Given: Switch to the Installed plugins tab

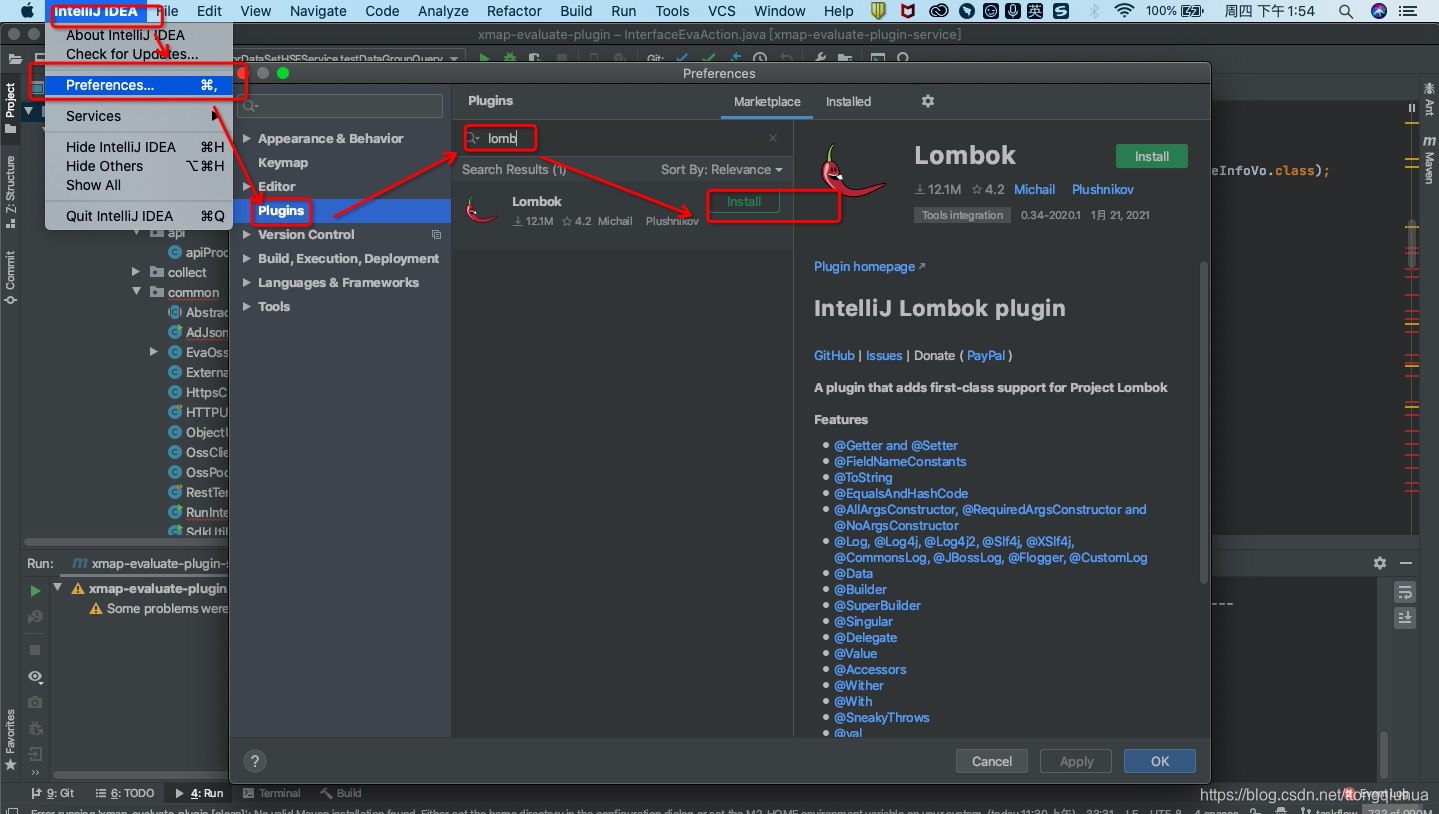Looking at the screenshot, I should pos(848,102).
